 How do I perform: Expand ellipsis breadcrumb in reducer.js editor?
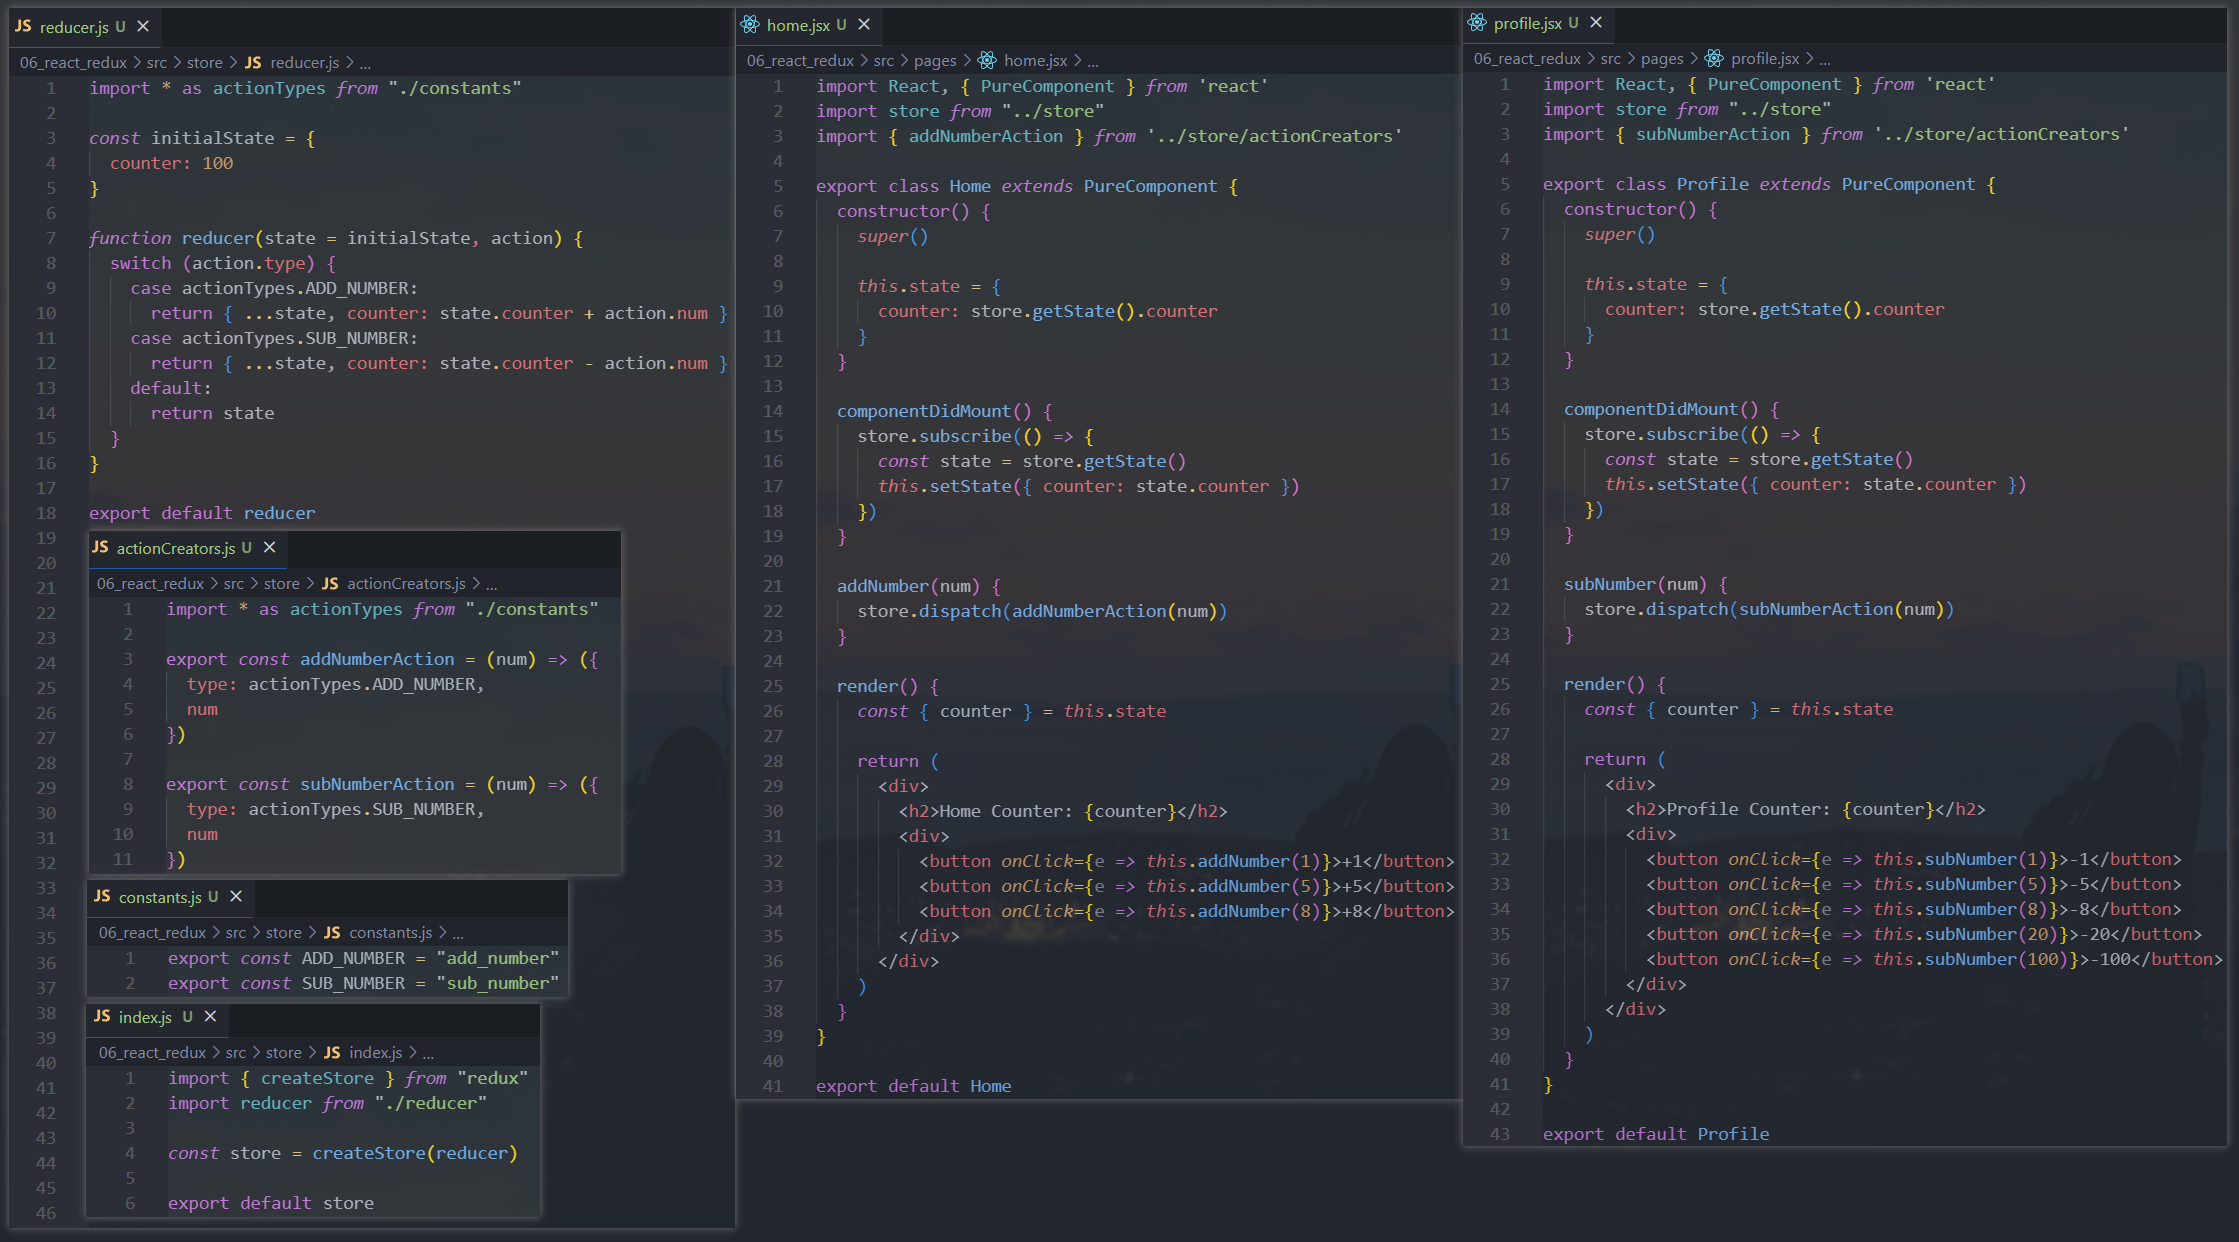(365, 63)
